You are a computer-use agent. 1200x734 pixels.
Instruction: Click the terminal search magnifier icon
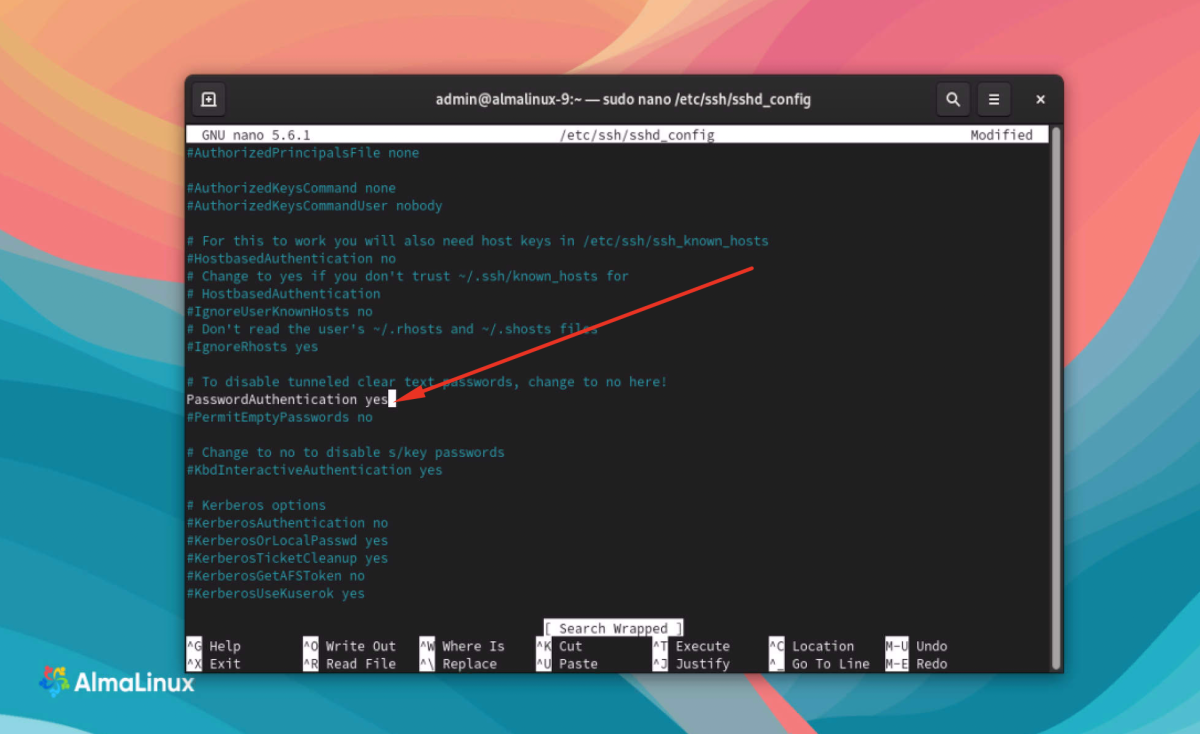point(953,100)
